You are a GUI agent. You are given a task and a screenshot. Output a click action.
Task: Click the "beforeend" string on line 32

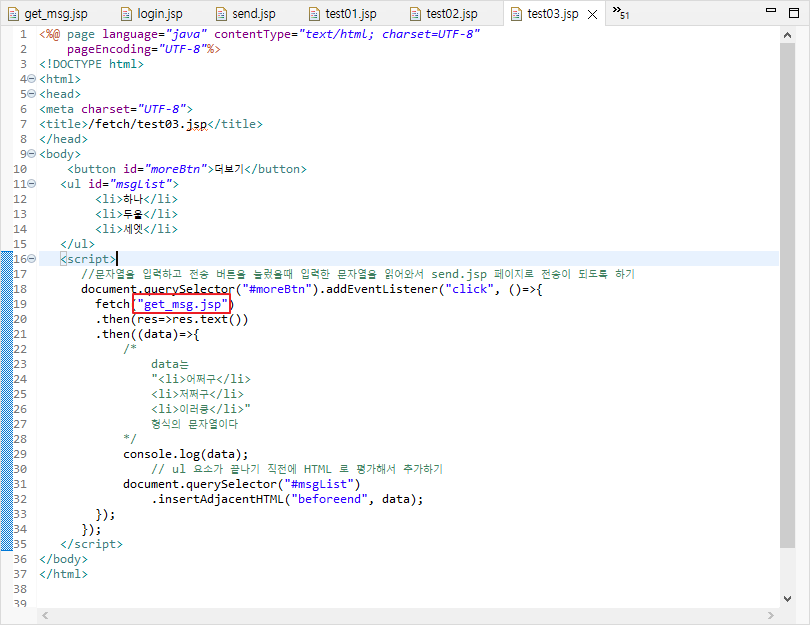pyautogui.click(x=329, y=499)
